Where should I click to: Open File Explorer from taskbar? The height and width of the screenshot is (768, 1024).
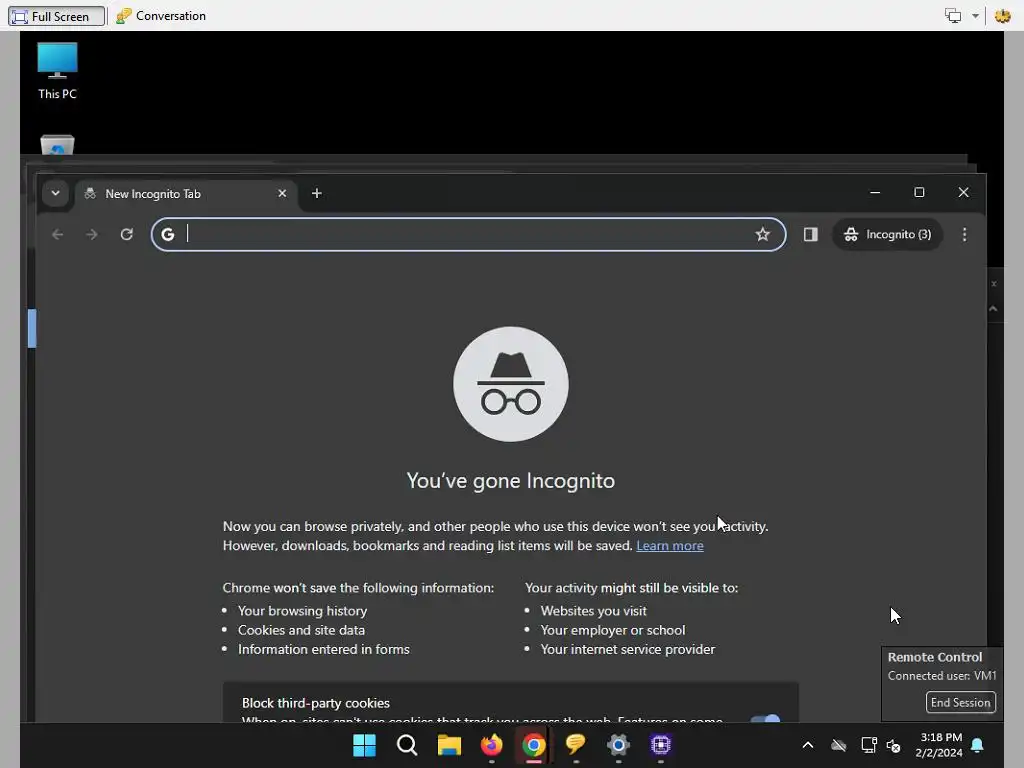coord(449,745)
